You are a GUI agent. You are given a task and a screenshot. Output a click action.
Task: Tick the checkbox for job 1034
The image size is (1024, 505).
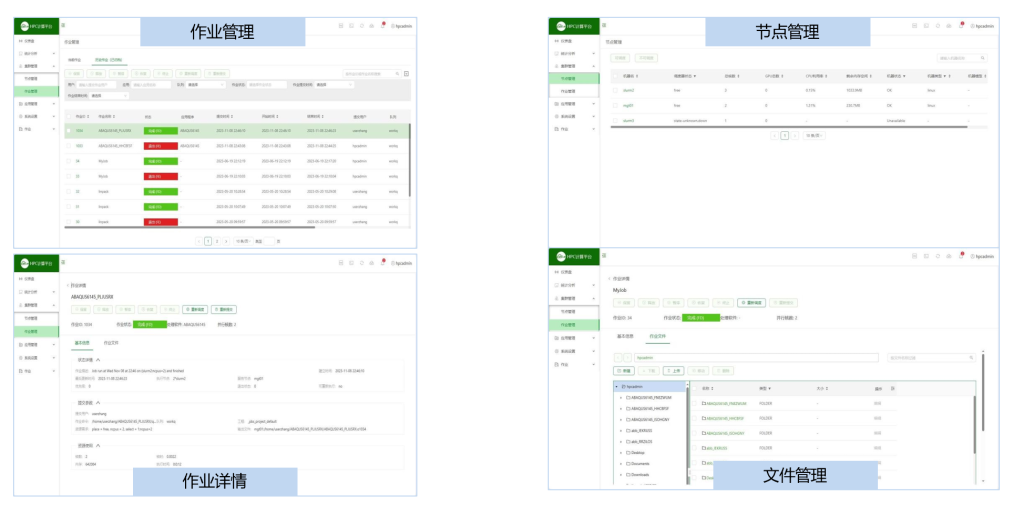pyautogui.click(x=68, y=131)
